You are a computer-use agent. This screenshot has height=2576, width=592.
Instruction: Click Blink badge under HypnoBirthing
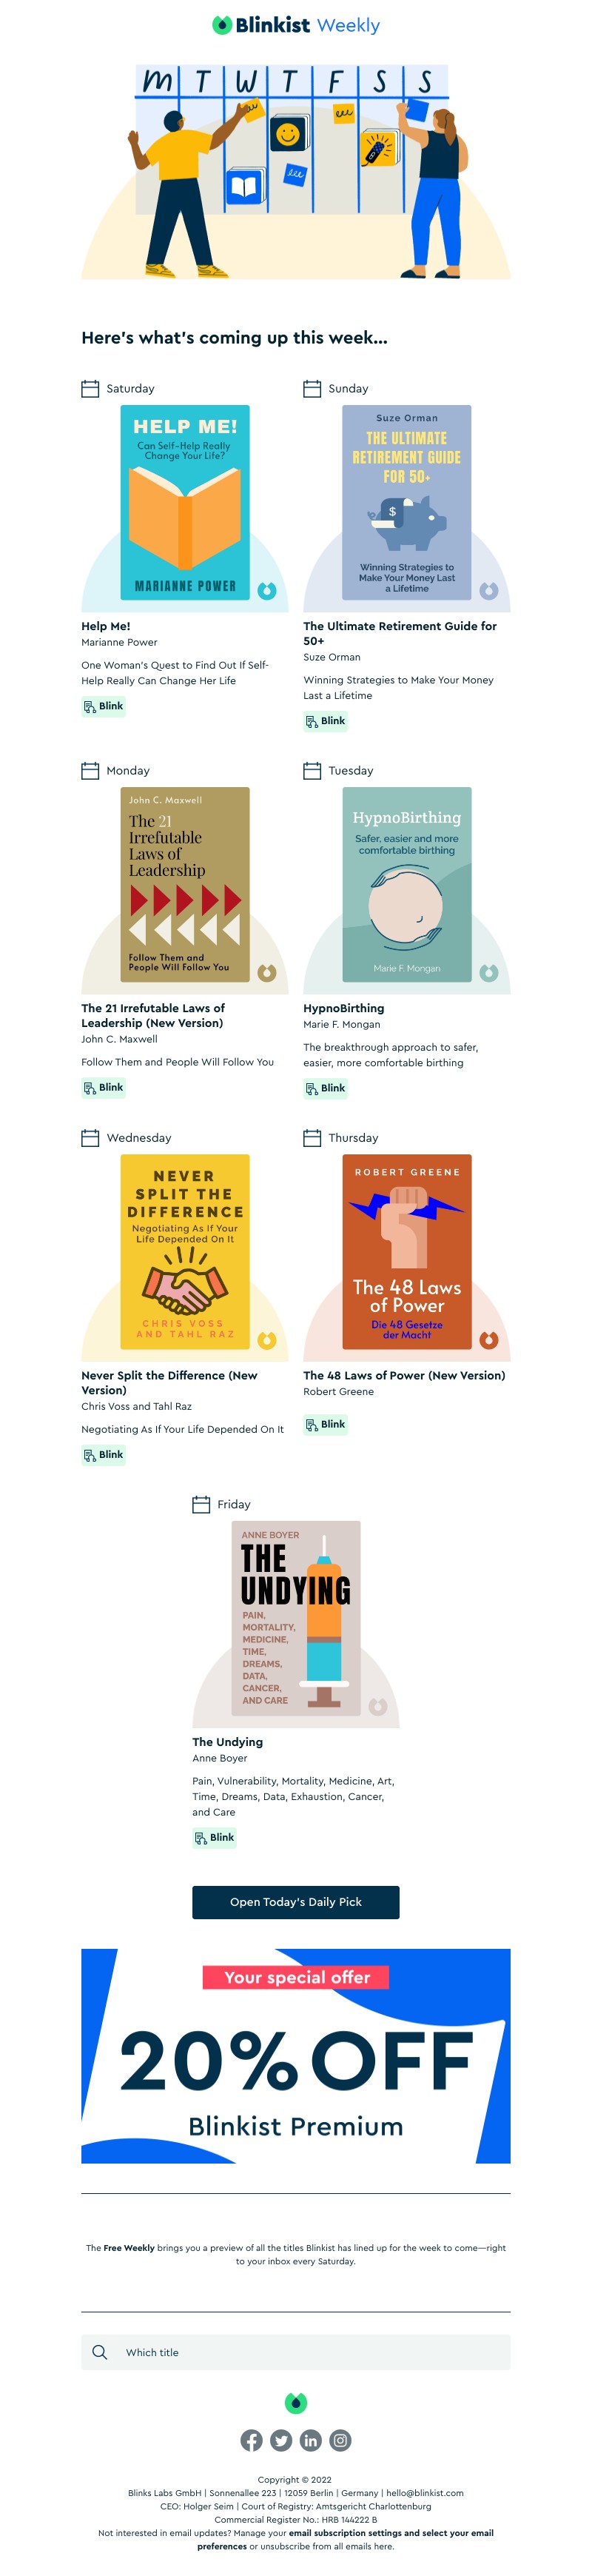coord(326,1088)
